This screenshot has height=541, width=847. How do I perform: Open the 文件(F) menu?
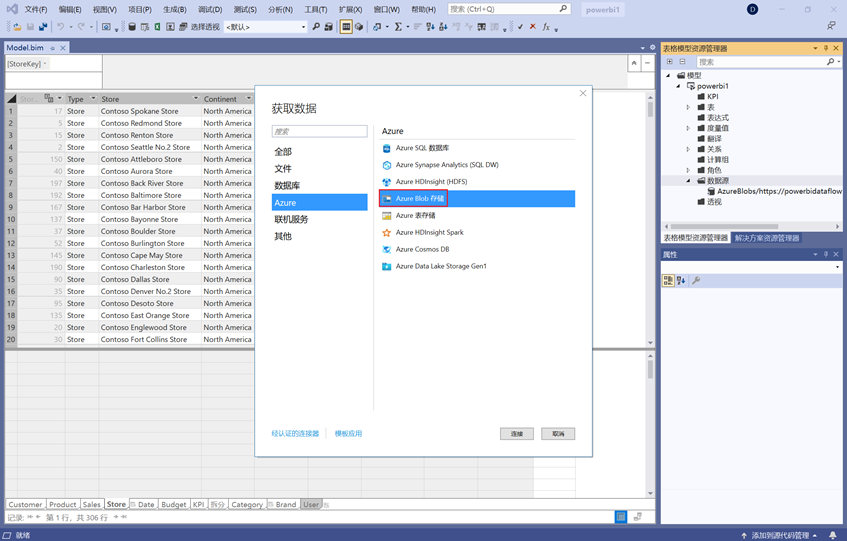pos(36,9)
